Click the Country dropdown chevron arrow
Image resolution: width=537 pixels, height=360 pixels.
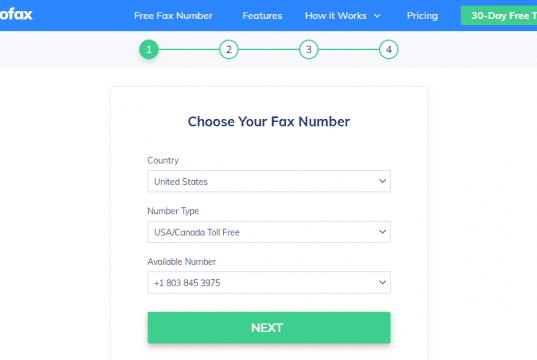click(x=383, y=181)
